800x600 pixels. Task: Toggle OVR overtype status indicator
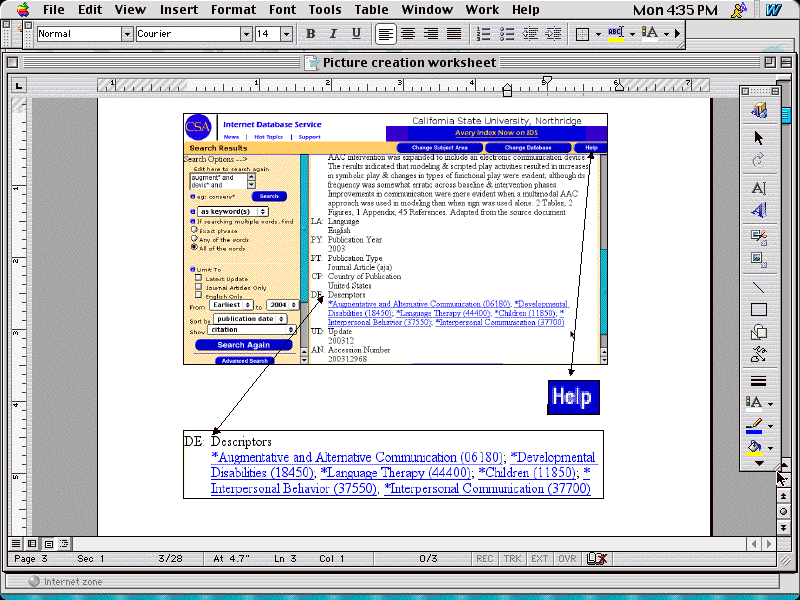(x=567, y=559)
